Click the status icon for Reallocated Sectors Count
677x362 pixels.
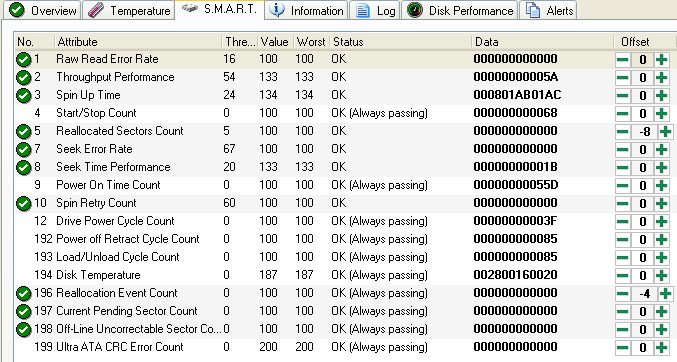point(23,131)
